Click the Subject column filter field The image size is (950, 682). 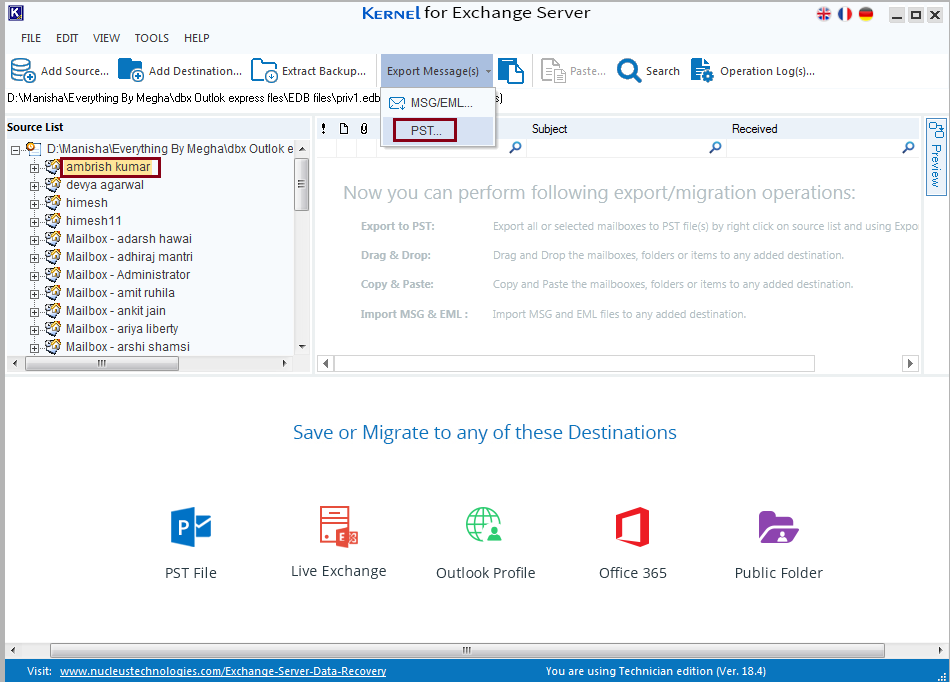coord(618,148)
